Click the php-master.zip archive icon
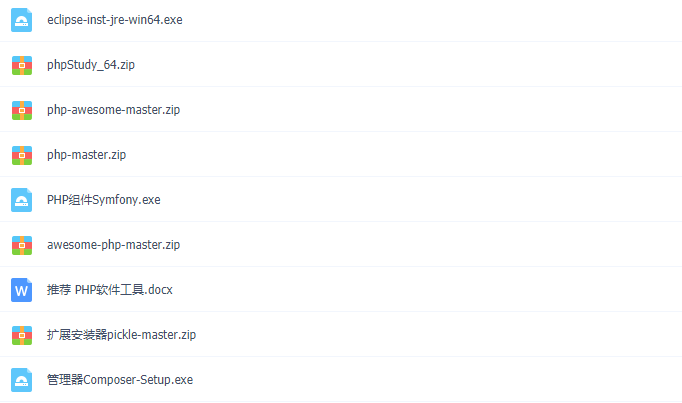 (x=22, y=155)
